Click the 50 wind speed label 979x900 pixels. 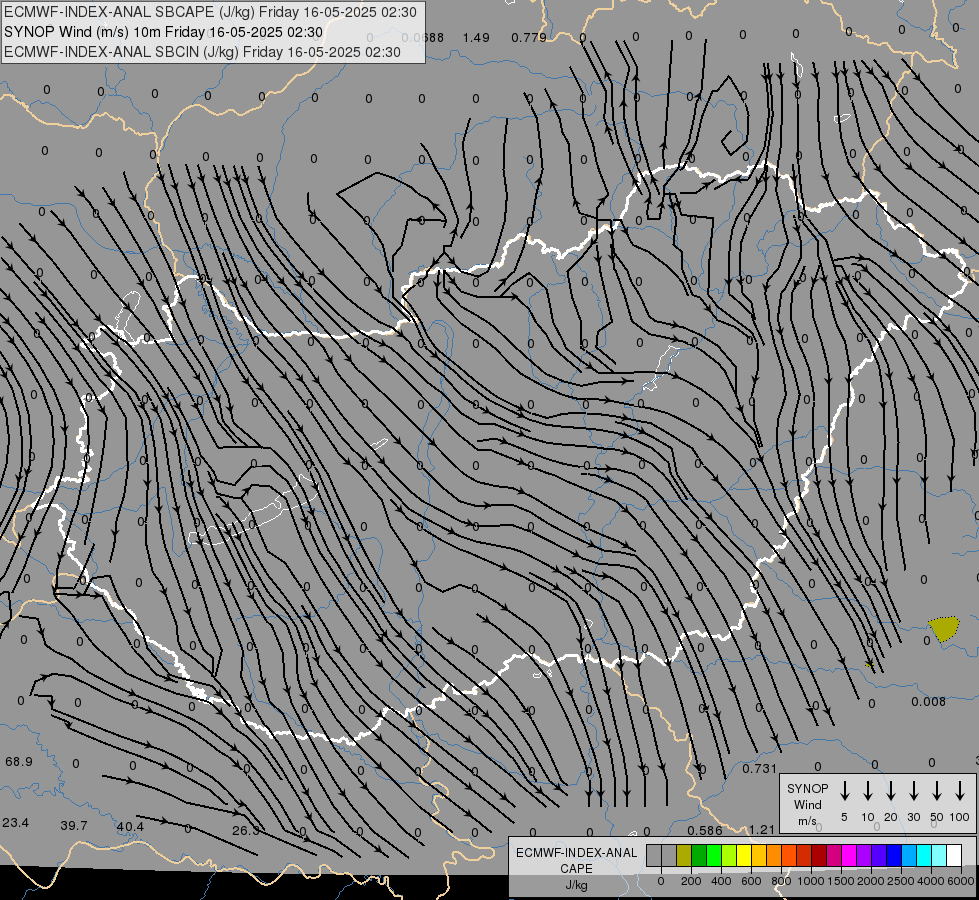[937, 817]
